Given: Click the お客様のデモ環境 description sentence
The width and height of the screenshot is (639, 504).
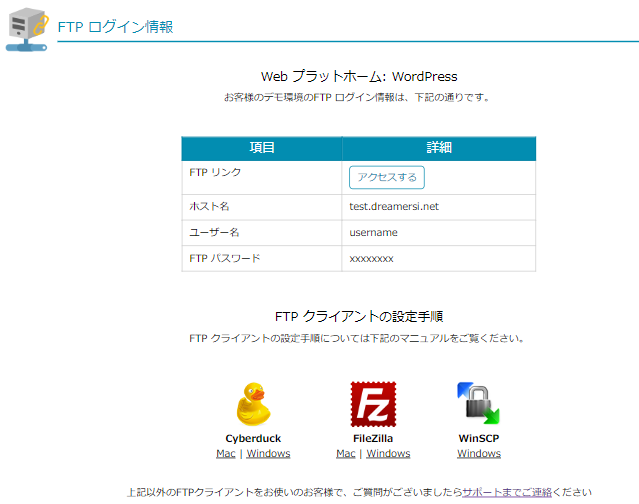Looking at the screenshot, I should [x=357, y=97].
